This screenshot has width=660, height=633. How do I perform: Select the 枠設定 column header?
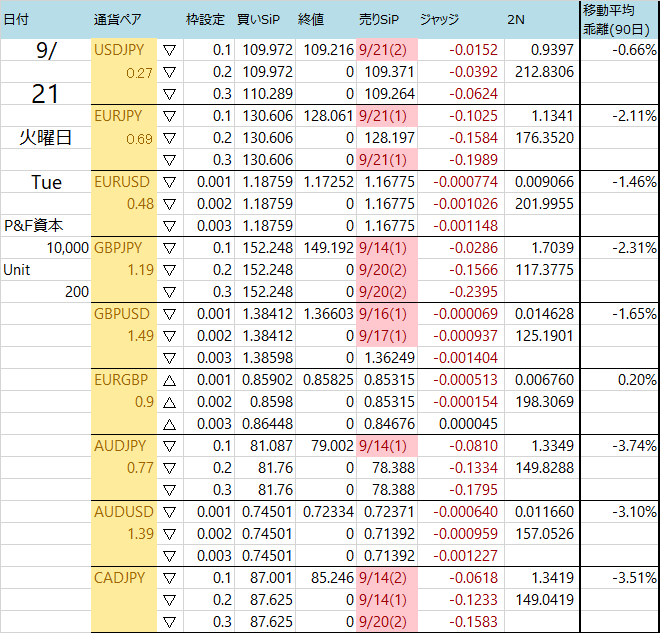(205, 19)
